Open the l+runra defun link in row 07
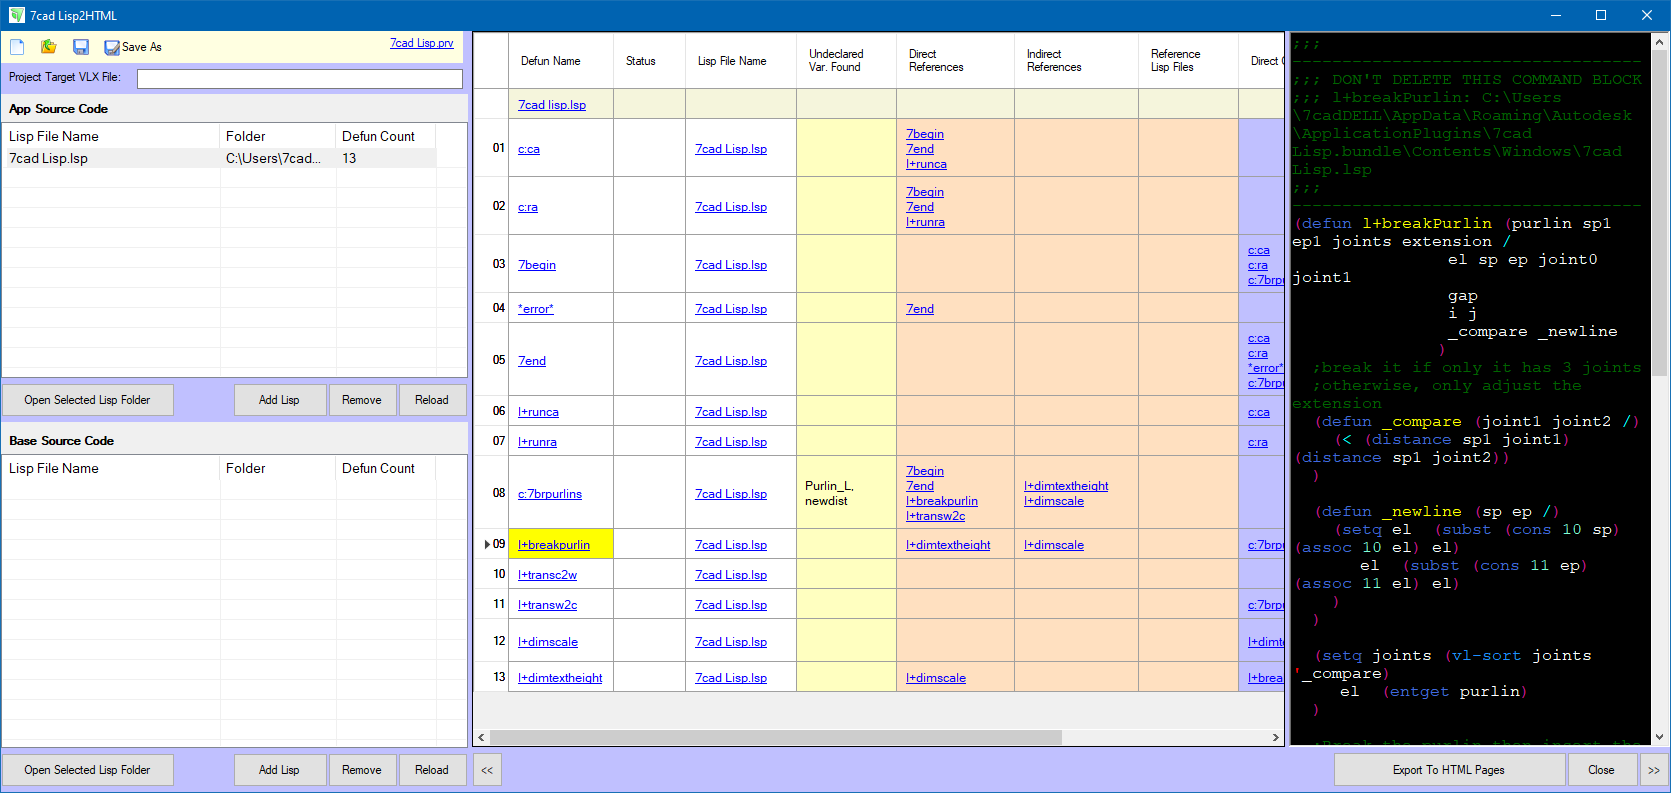This screenshot has width=1671, height=793. [537, 442]
